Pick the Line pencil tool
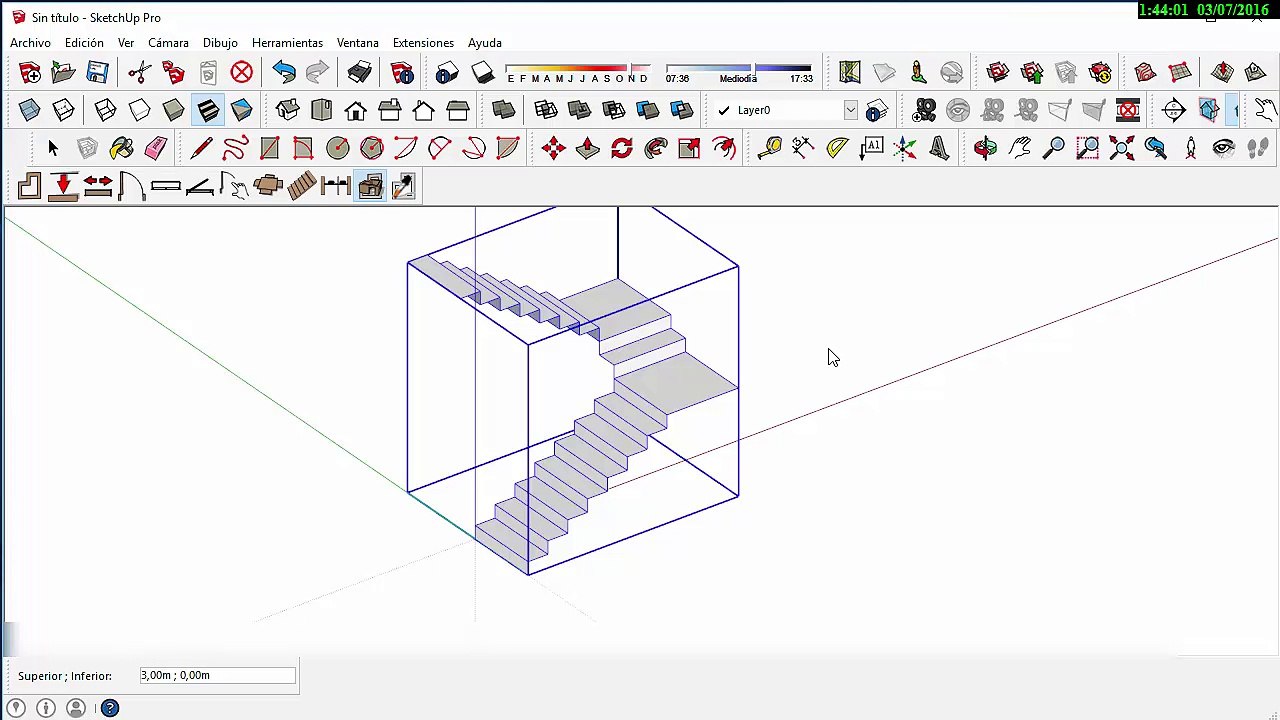 201,148
